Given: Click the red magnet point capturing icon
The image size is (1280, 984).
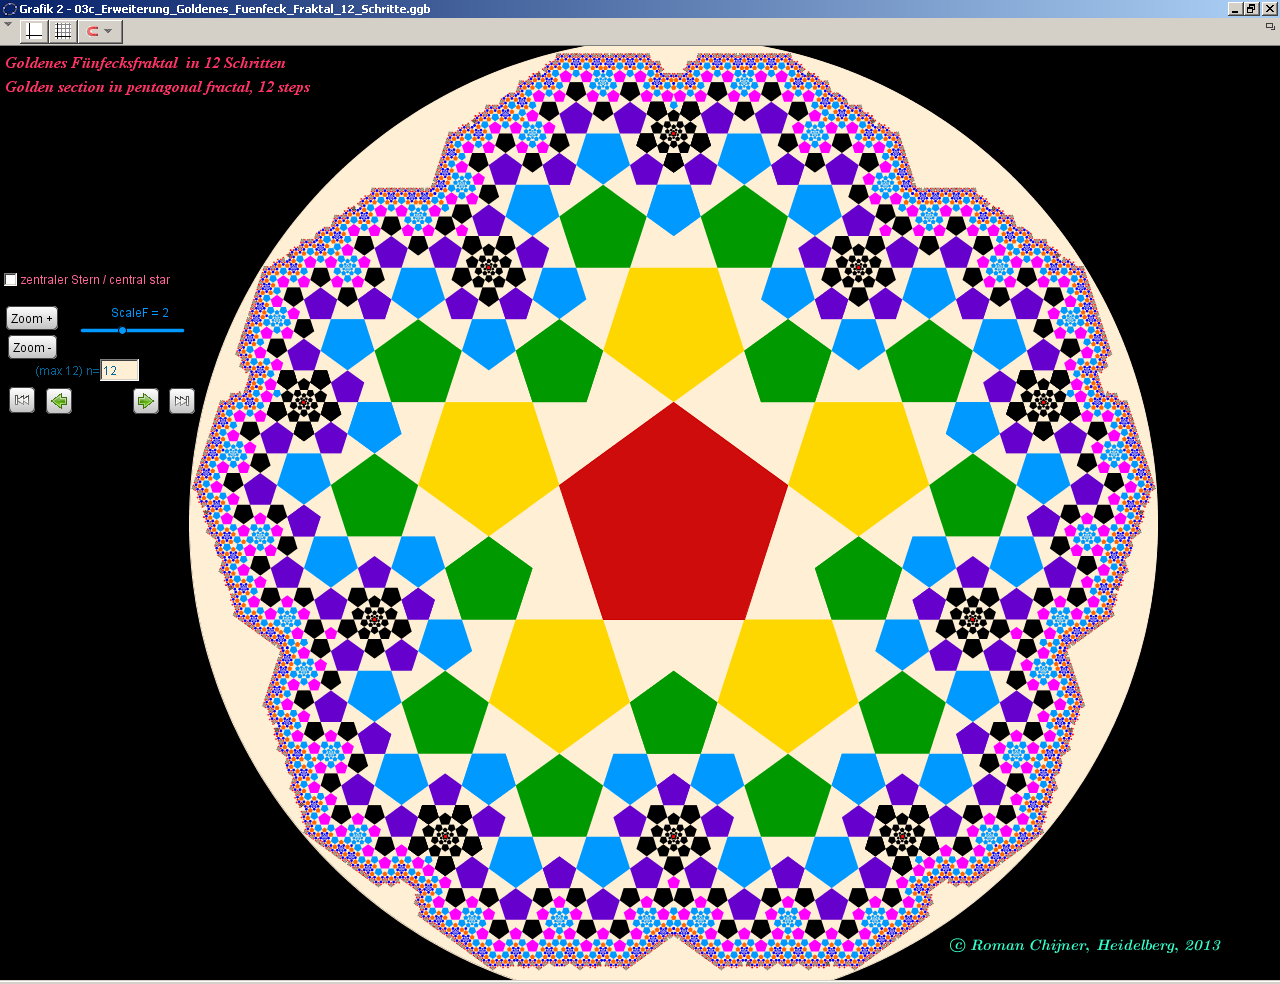Looking at the screenshot, I should [x=92, y=31].
